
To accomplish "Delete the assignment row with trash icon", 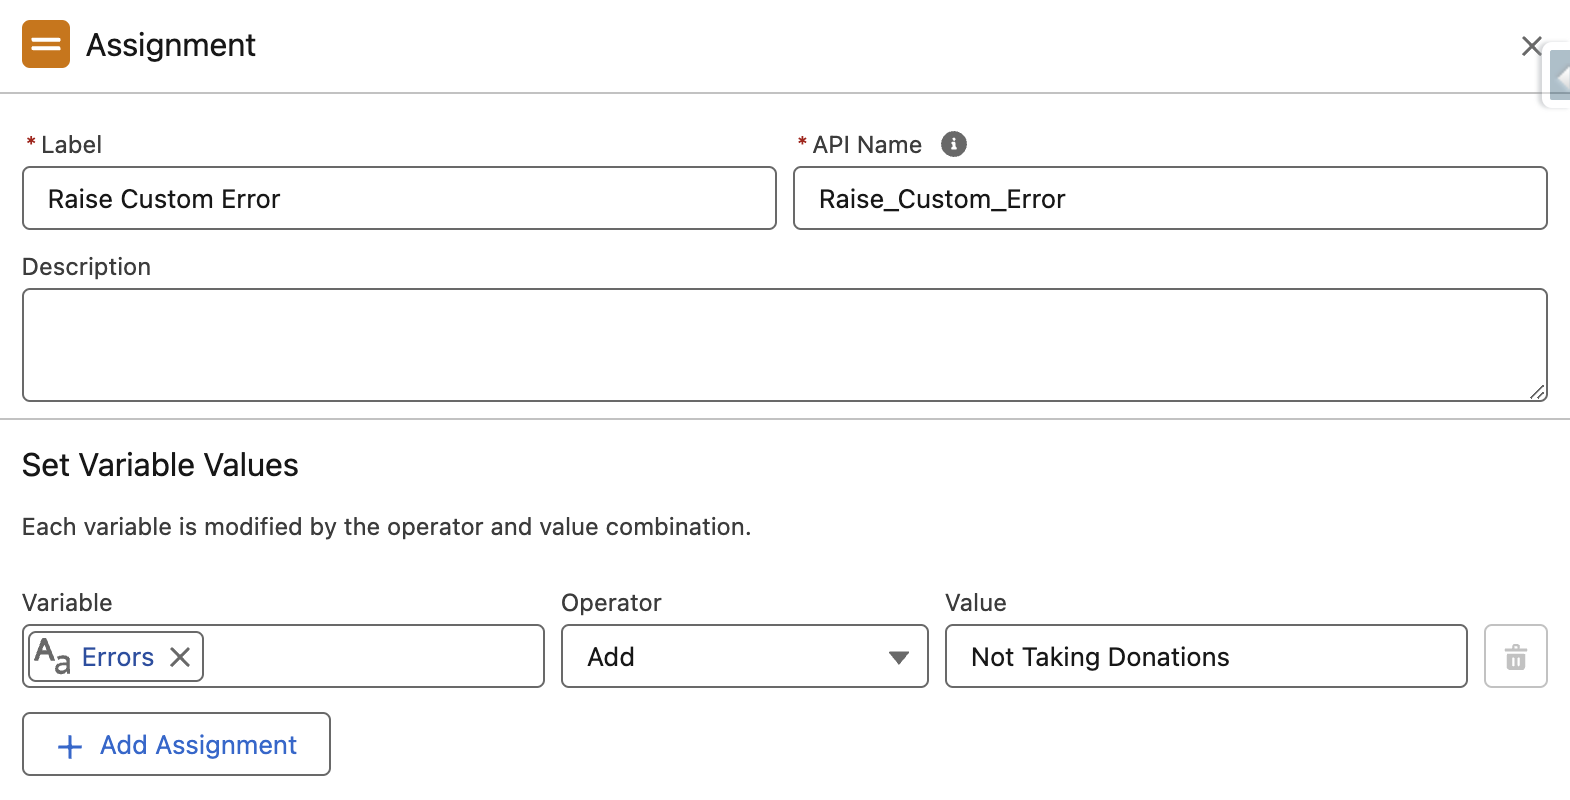I will pos(1515,657).
